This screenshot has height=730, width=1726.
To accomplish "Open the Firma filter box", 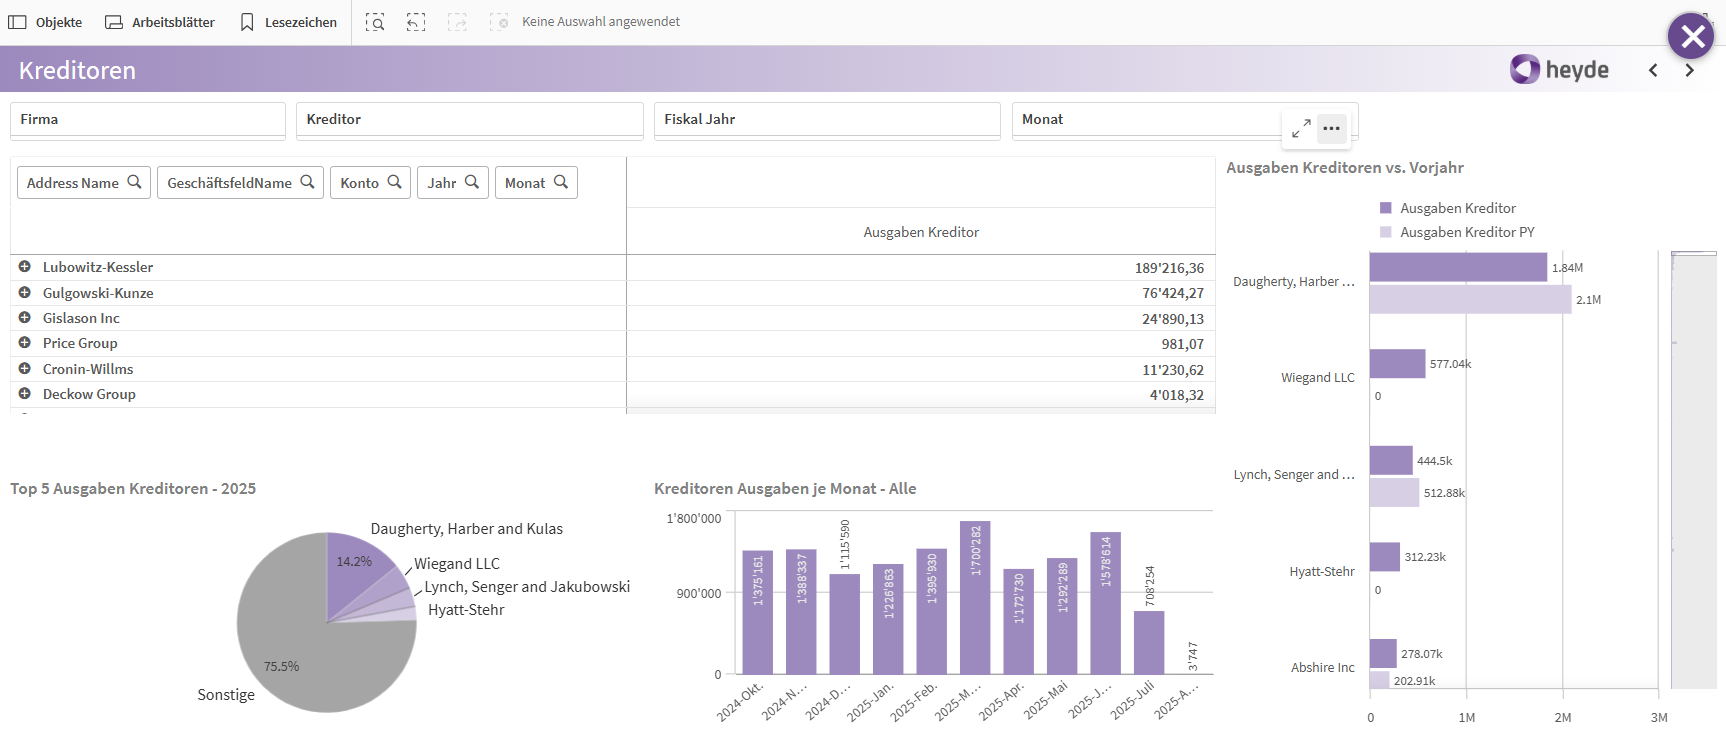I will pos(148,120).
